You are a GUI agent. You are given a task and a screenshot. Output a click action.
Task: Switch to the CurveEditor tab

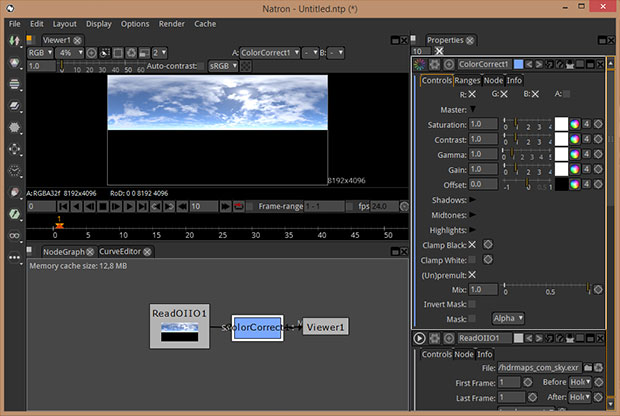(x=120, y=251)
